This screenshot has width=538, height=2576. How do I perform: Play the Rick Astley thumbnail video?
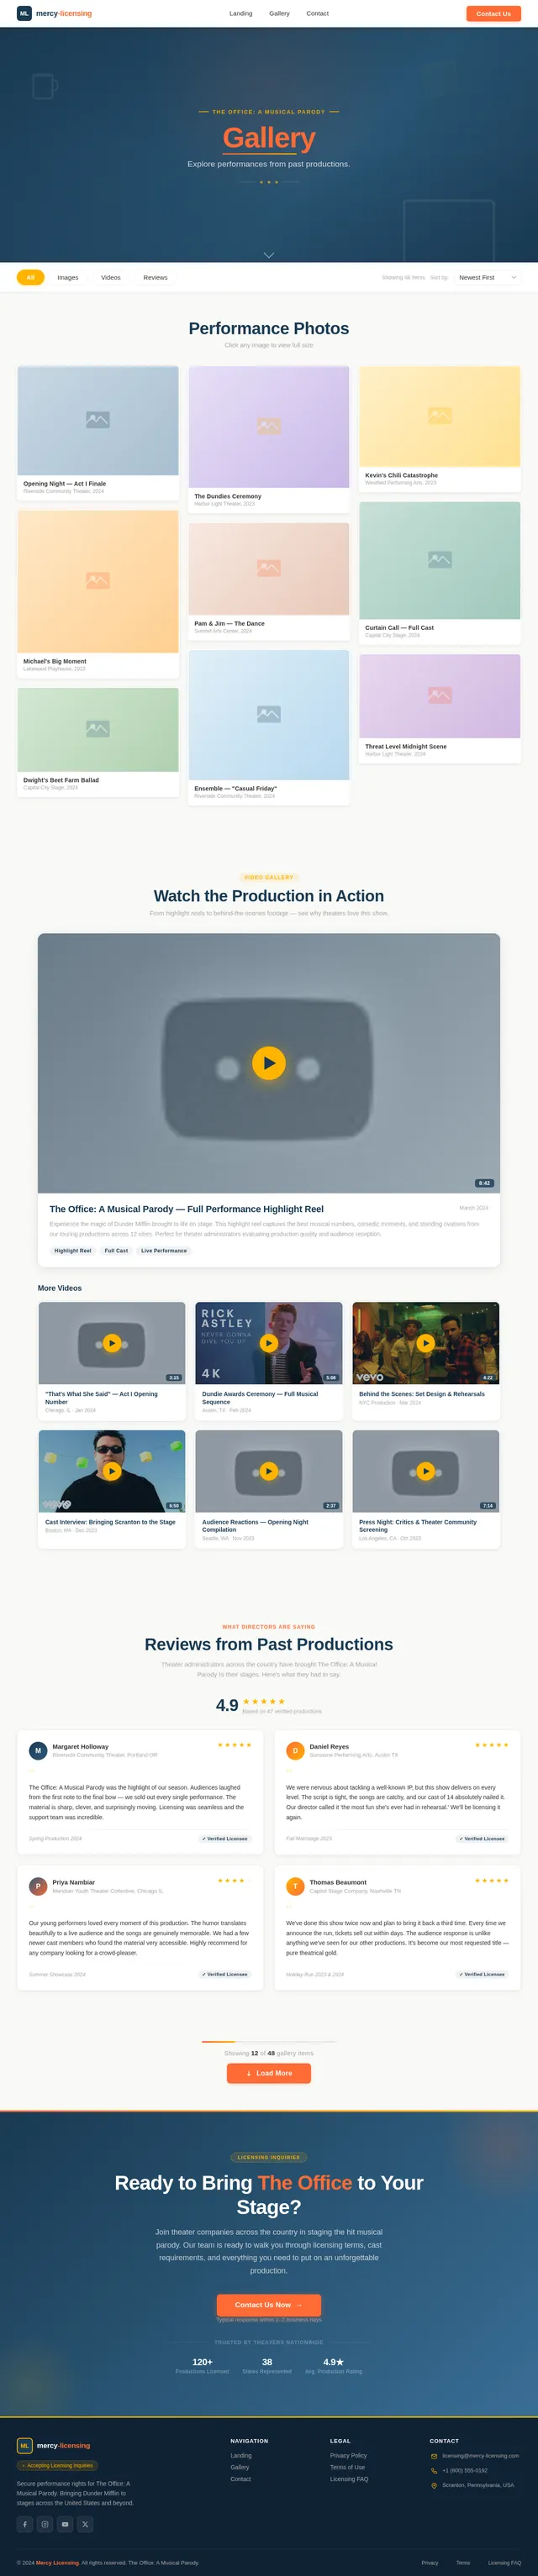pos(269,1342)
